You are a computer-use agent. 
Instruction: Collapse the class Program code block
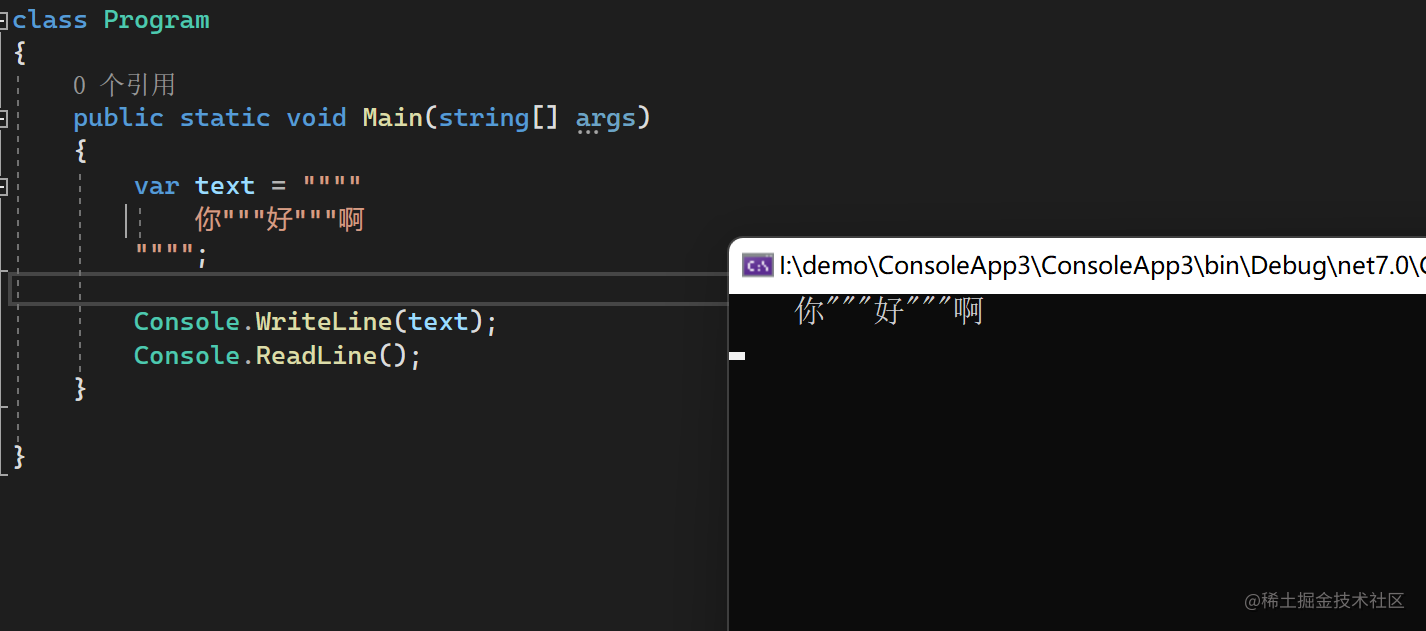(4, 20)
